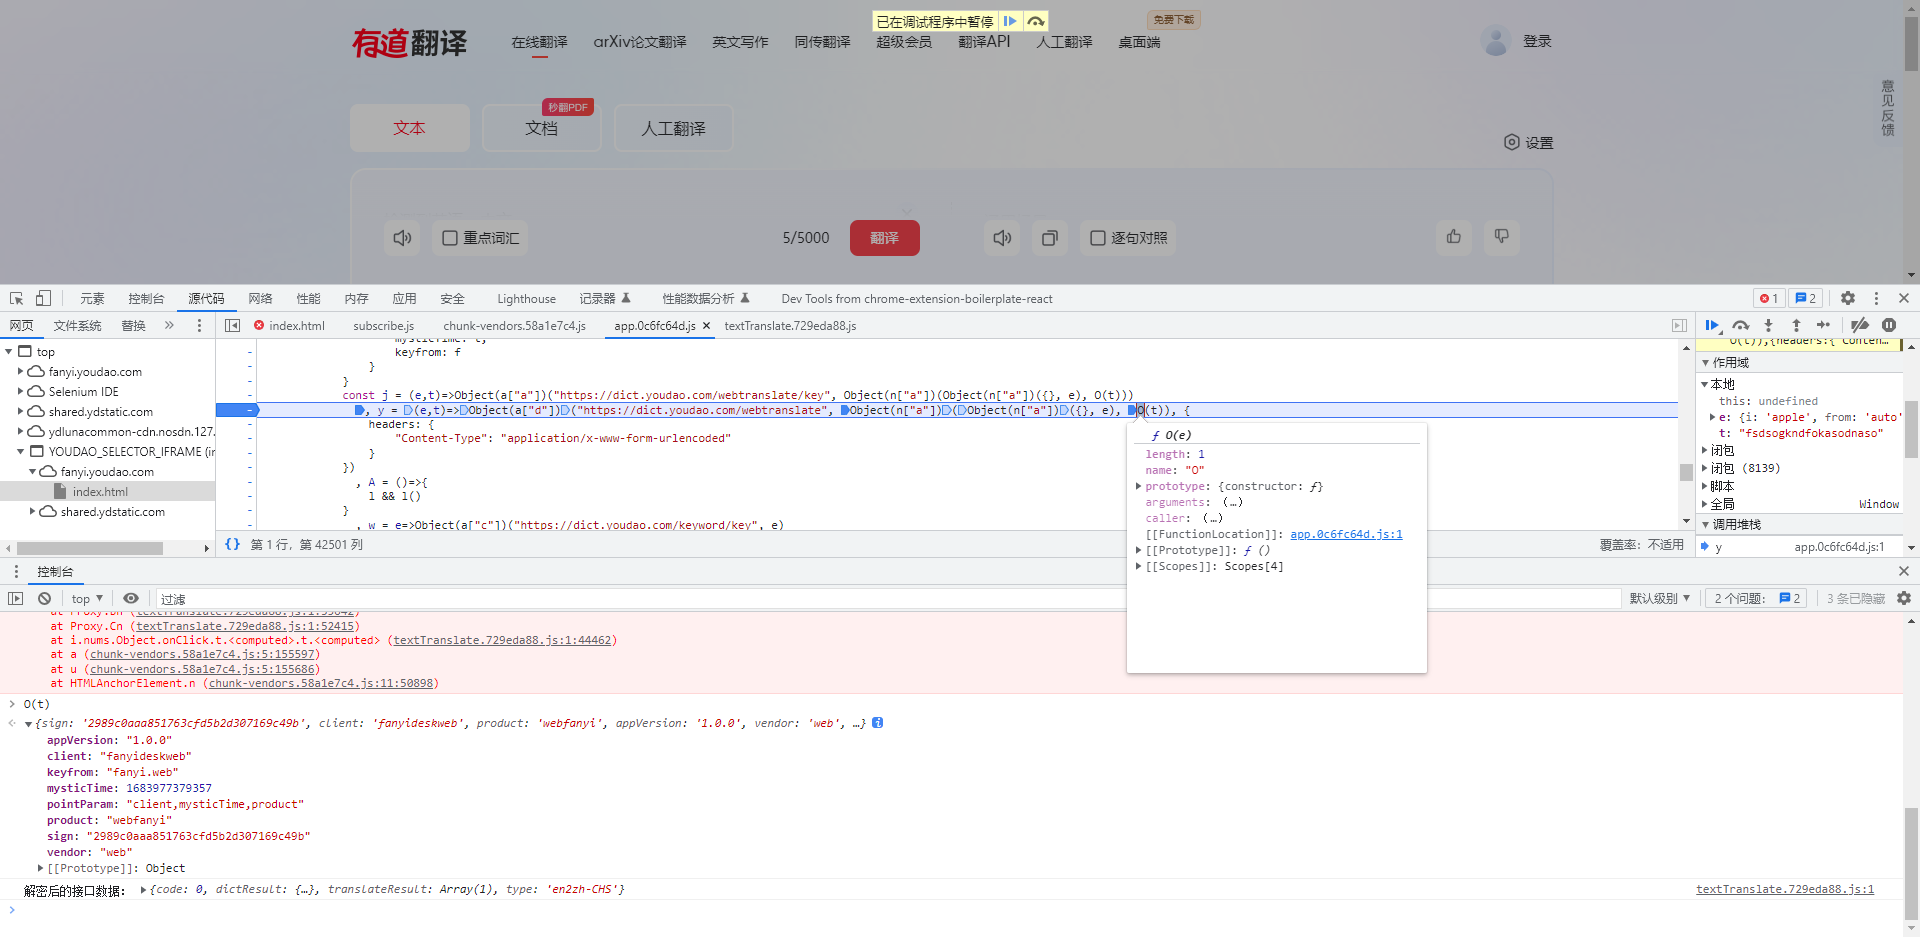The height and width of the screenshot is (937, 1920).
Task: Open the 默认级别 log level dropdown
Action: click(x=1660, y=598)
